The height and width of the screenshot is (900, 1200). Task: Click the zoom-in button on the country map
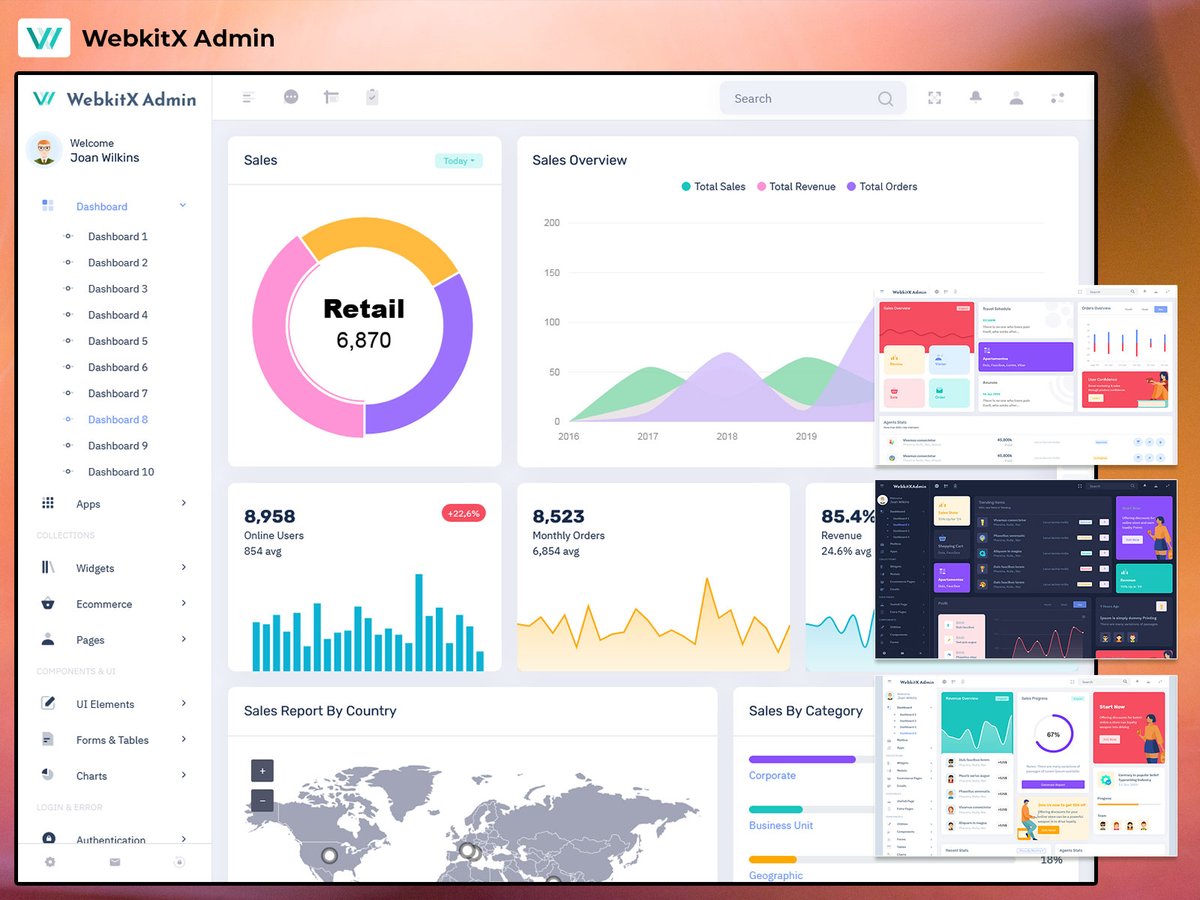pos(261,770)
